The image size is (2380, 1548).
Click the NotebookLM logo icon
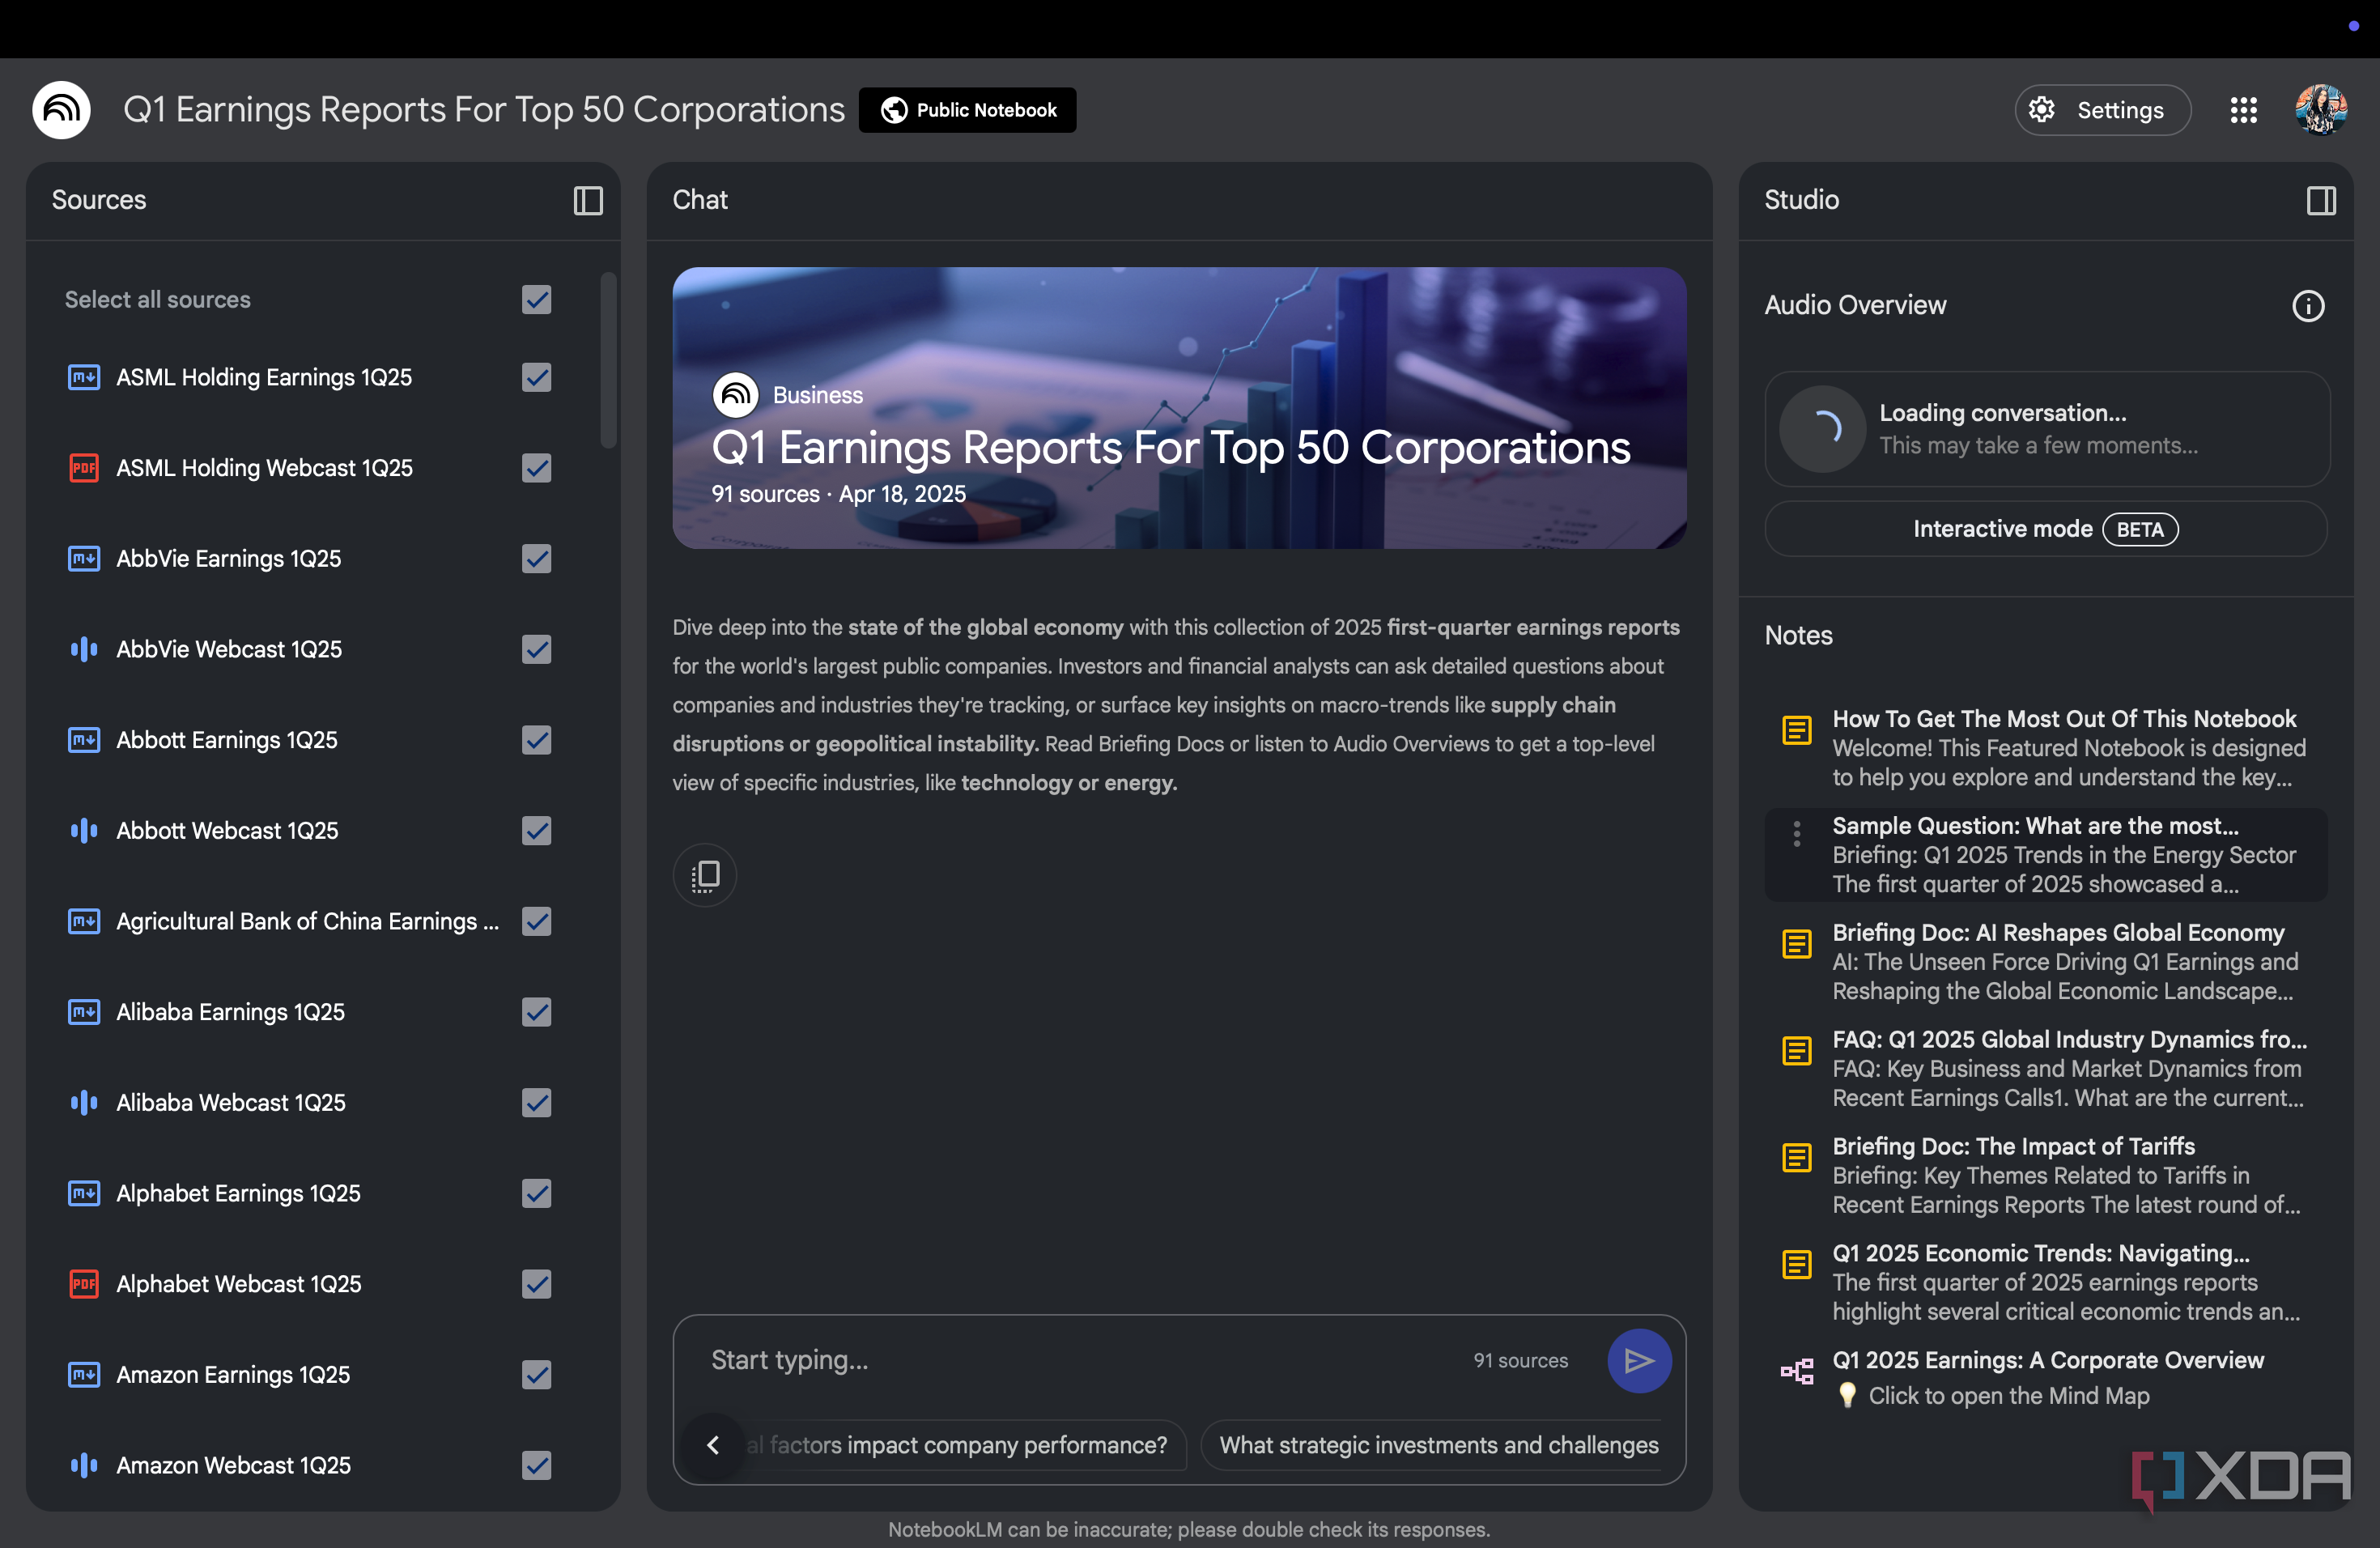point(62,110)
